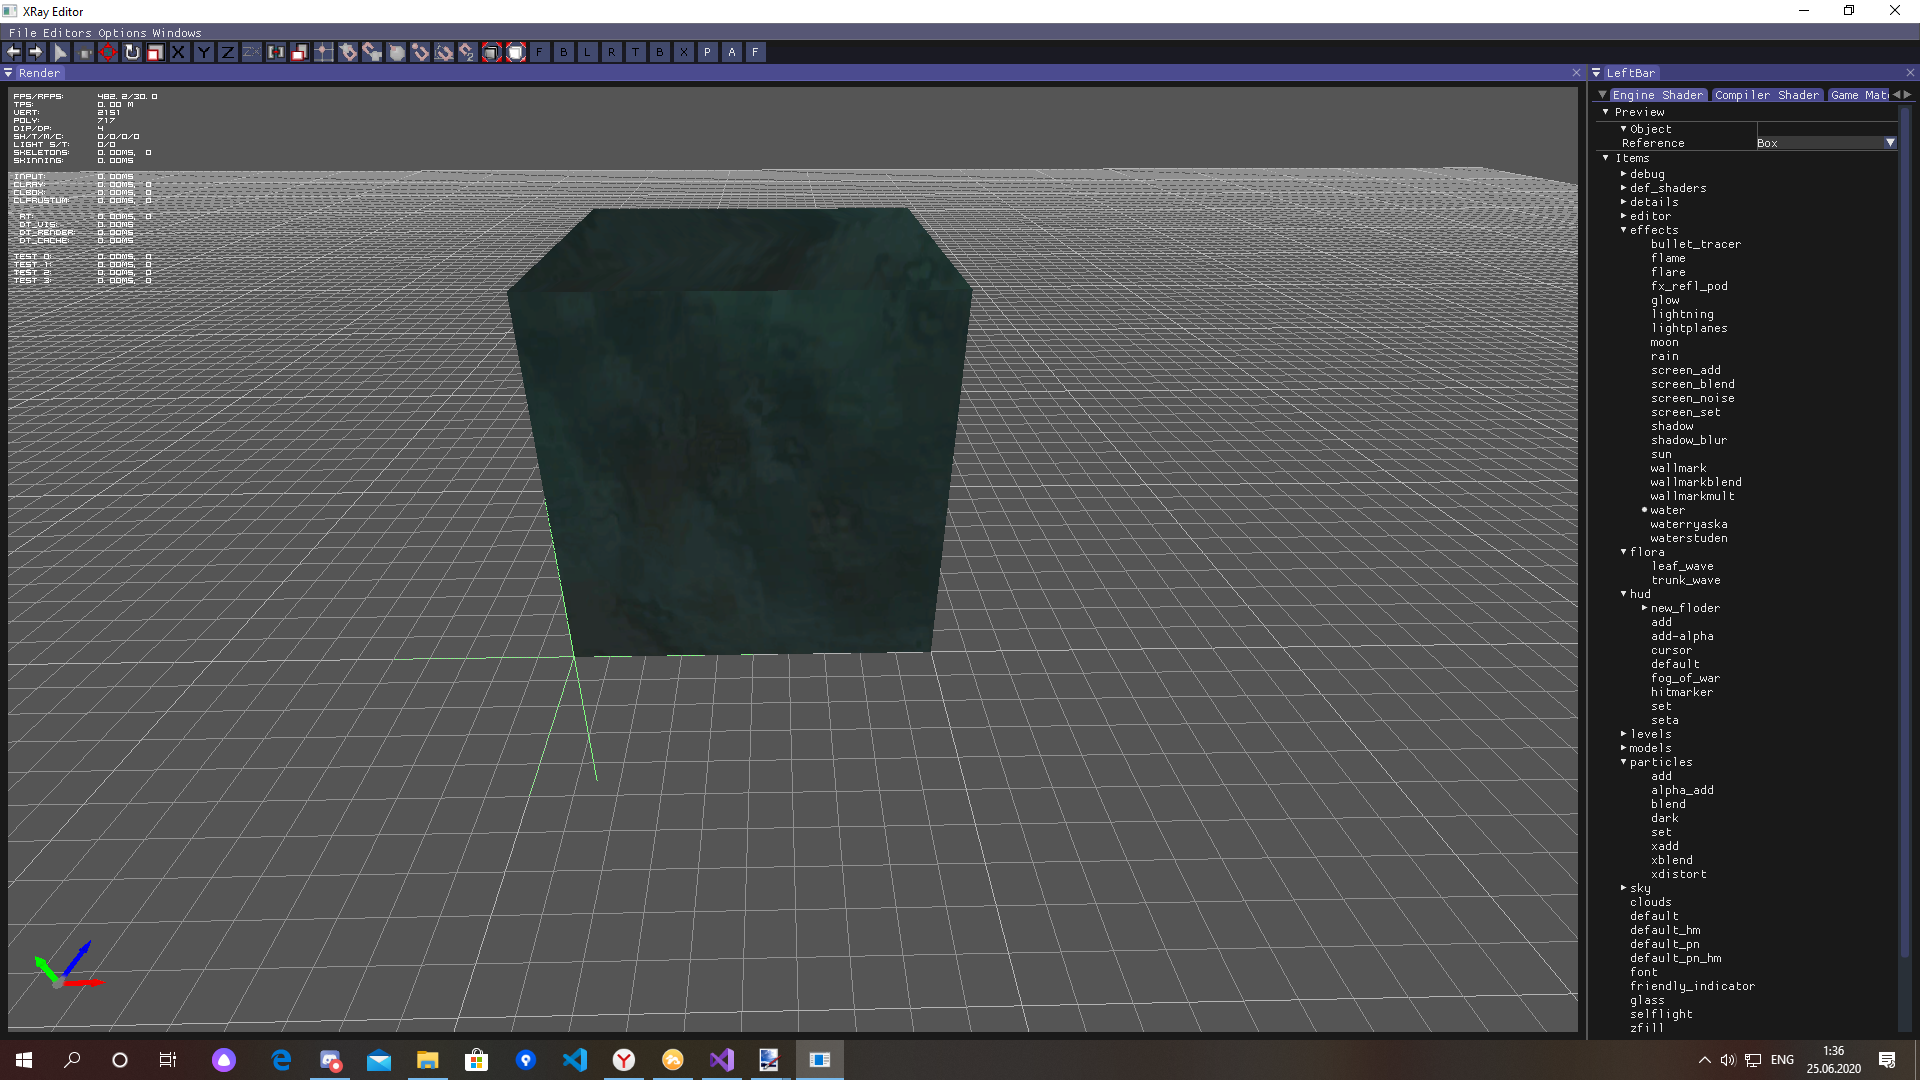1920x1080 pixels.
Task: Click the redo right arrow icon
Action: click(36, 52)
